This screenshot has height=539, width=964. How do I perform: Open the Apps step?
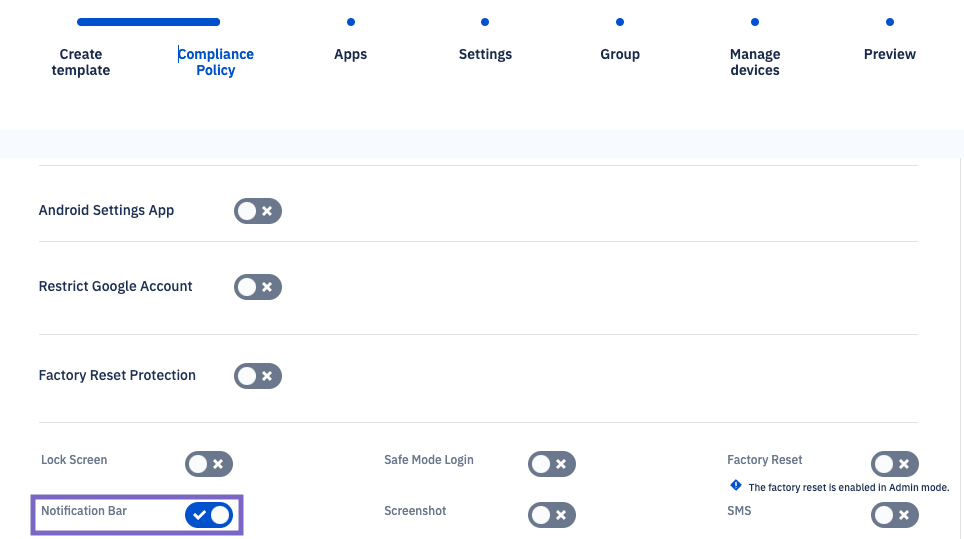coord(351,54)
